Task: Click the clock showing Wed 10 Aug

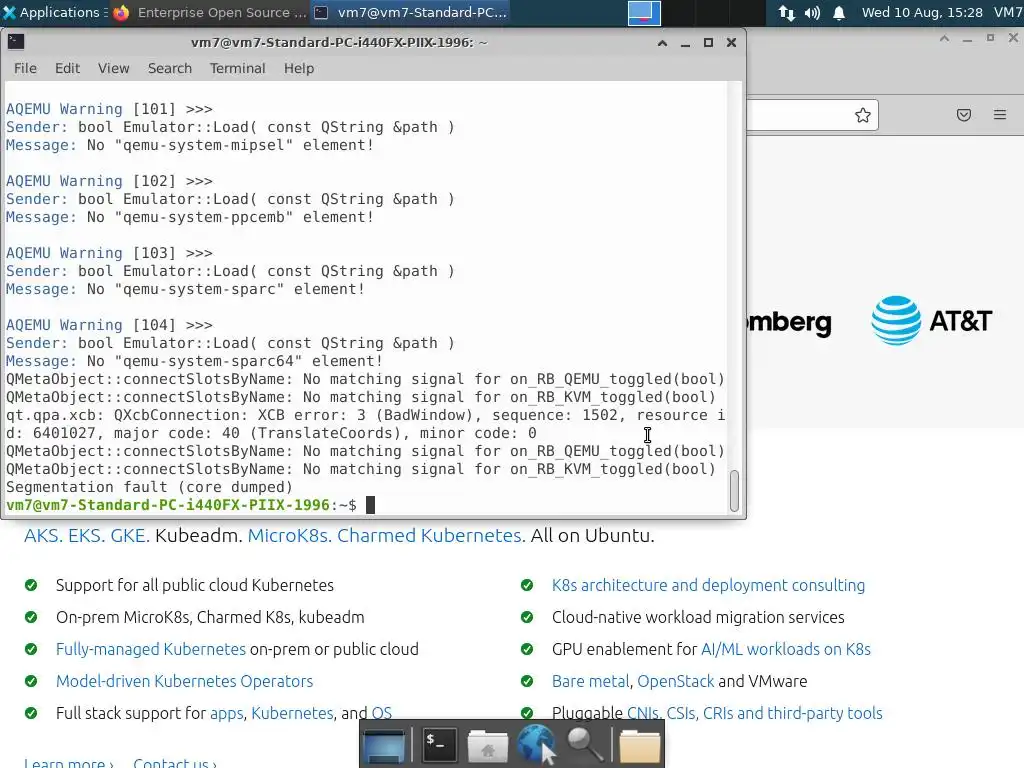Action: [x=921, y=12]
